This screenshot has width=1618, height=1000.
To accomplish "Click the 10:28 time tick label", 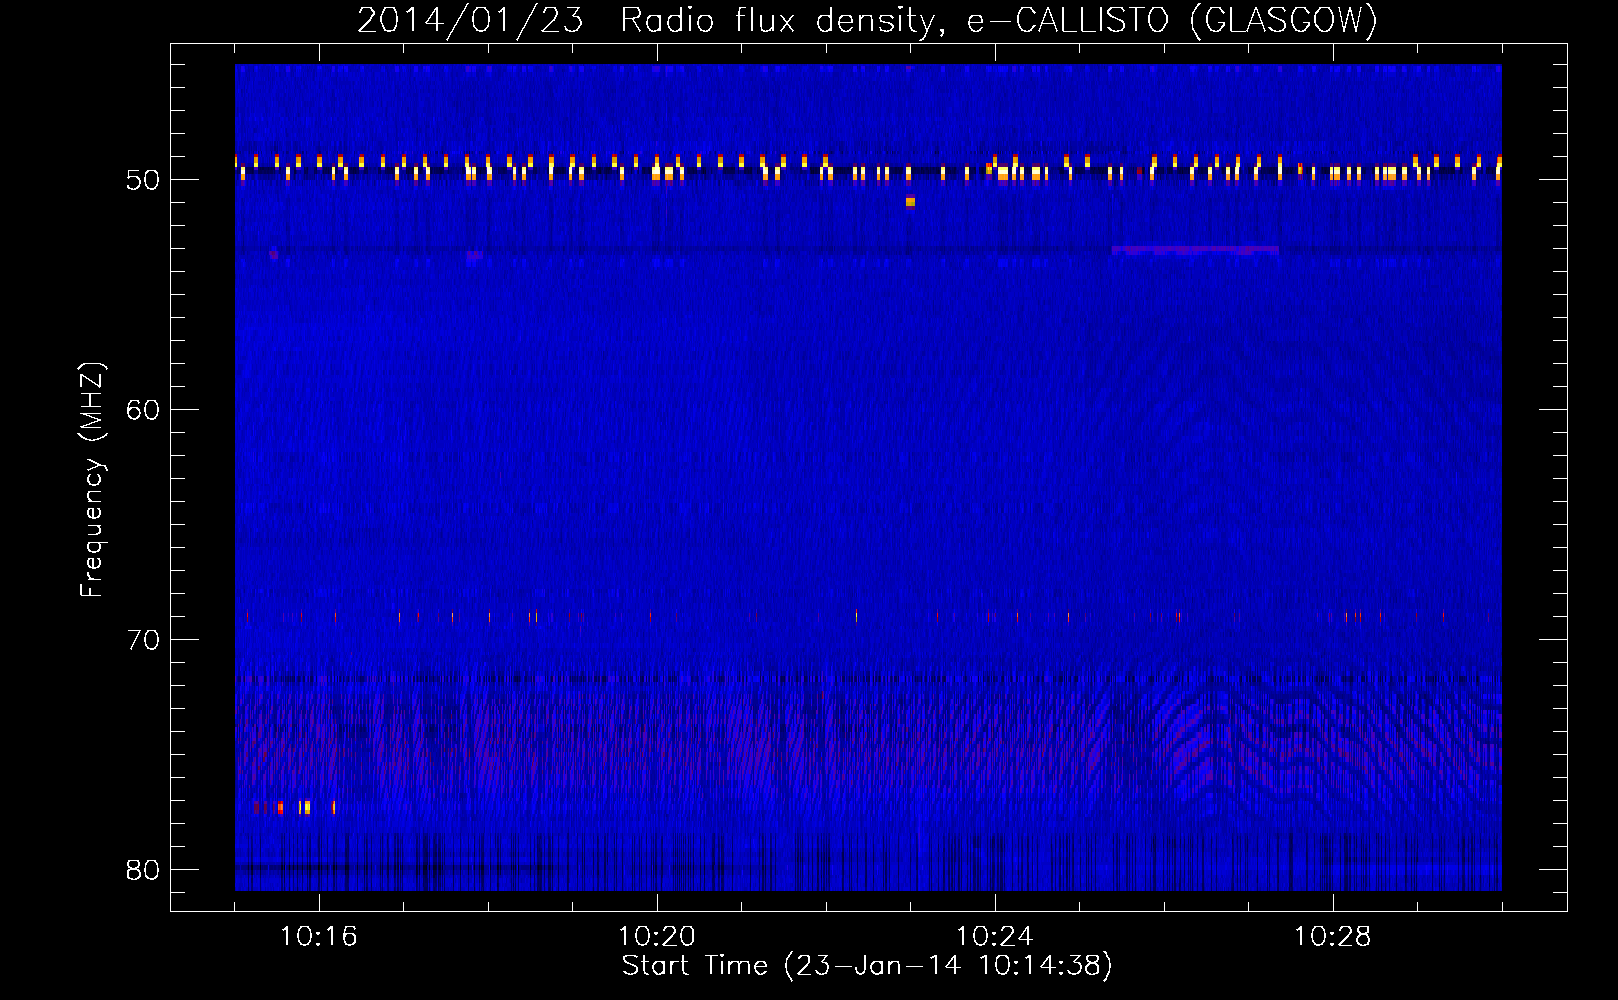I will click(x=1333, y=937).
